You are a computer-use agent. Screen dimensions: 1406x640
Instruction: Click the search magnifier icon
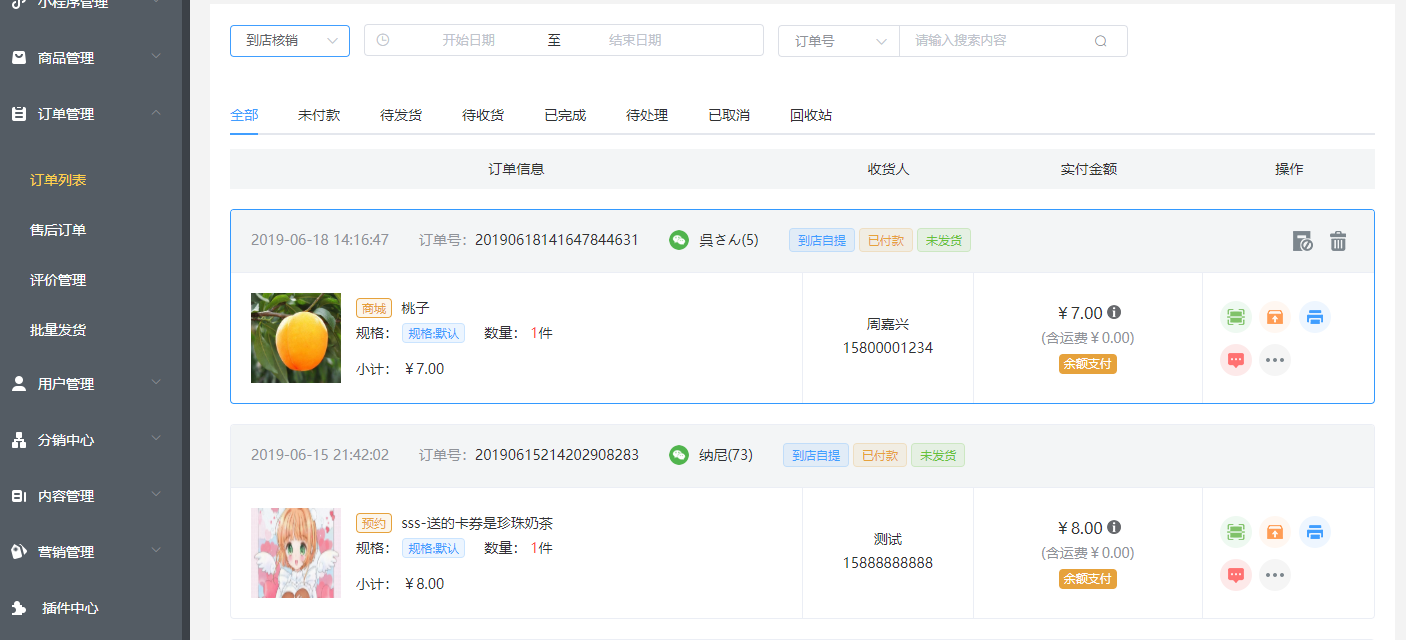[x=1101, y=41]
